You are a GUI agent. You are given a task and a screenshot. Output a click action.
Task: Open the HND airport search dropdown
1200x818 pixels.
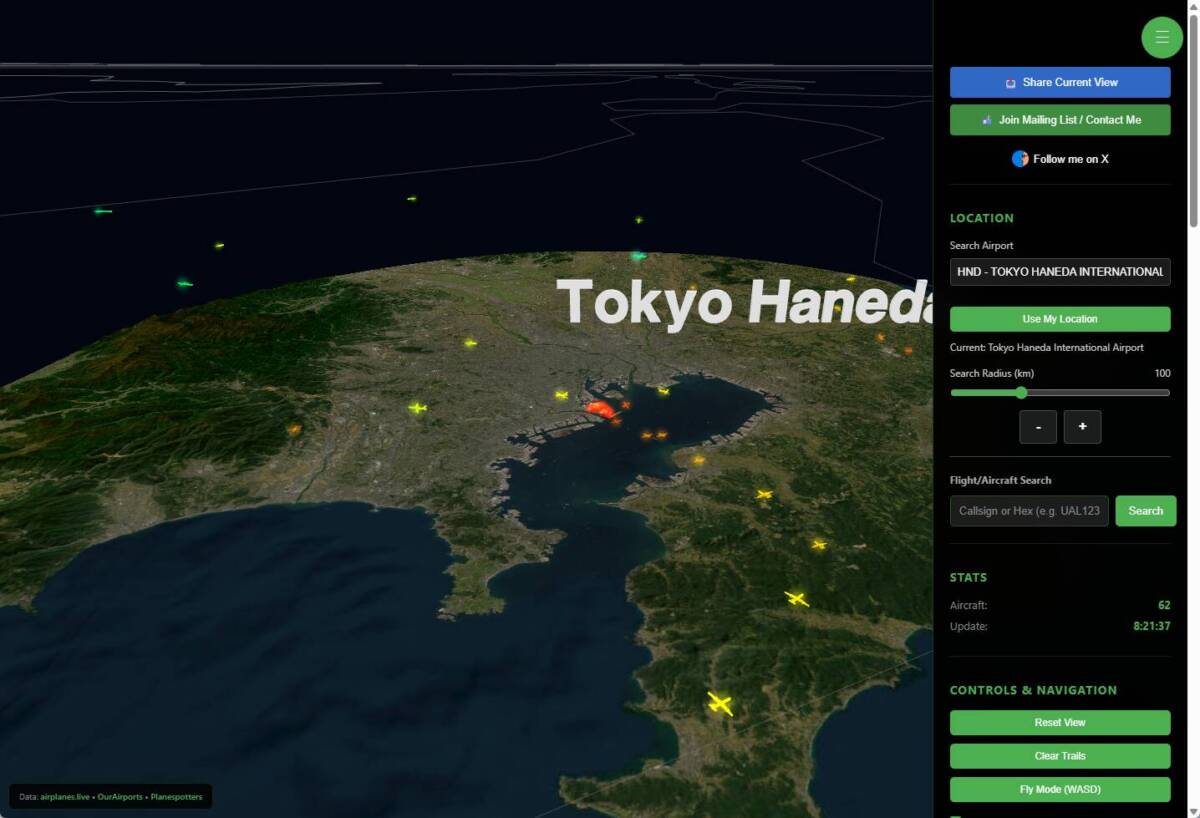(1059, 271)
